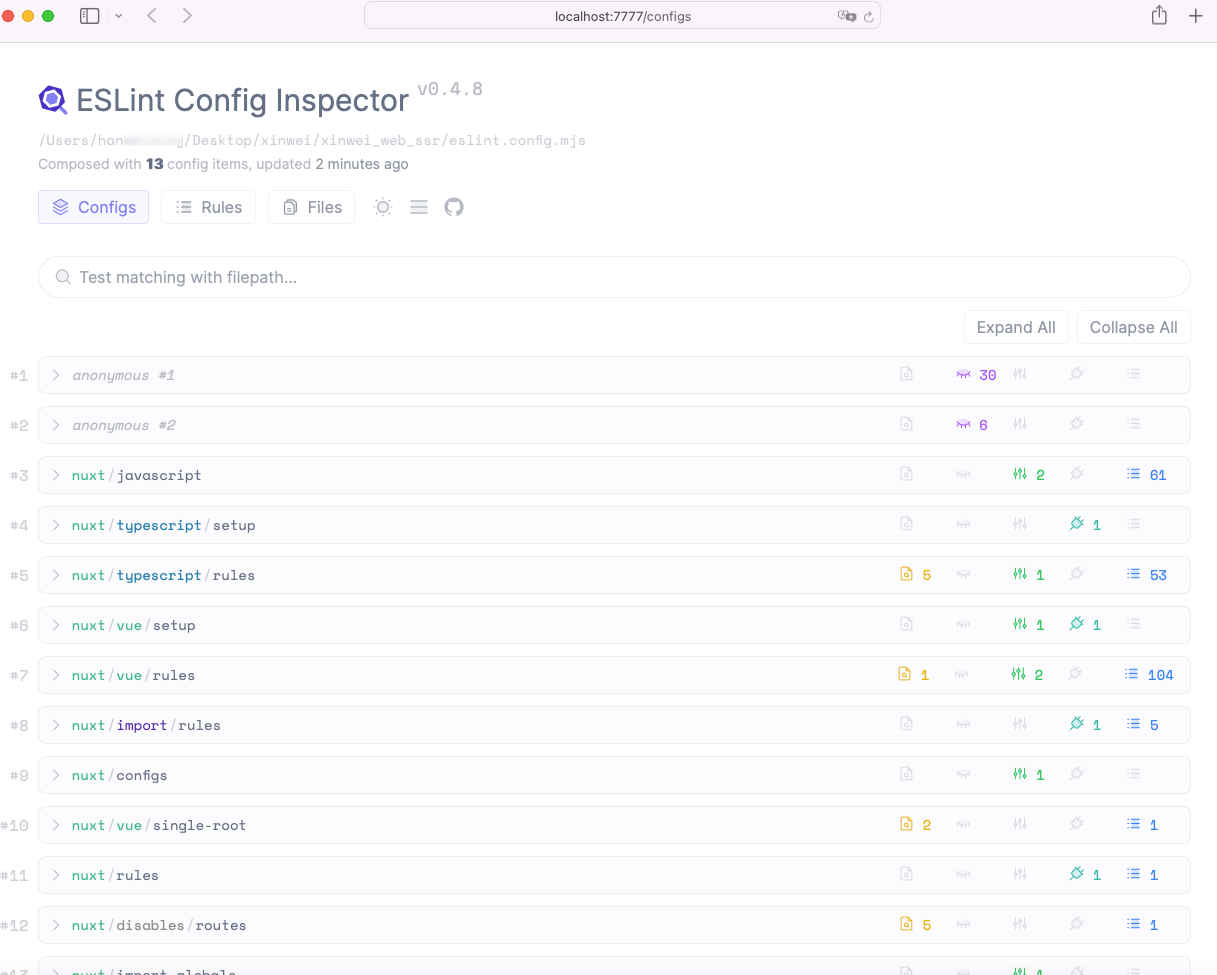Click the 'nuxt/vue/rules' config name
The height and width of the screenshot is (975, 1217).
[134, 675]
